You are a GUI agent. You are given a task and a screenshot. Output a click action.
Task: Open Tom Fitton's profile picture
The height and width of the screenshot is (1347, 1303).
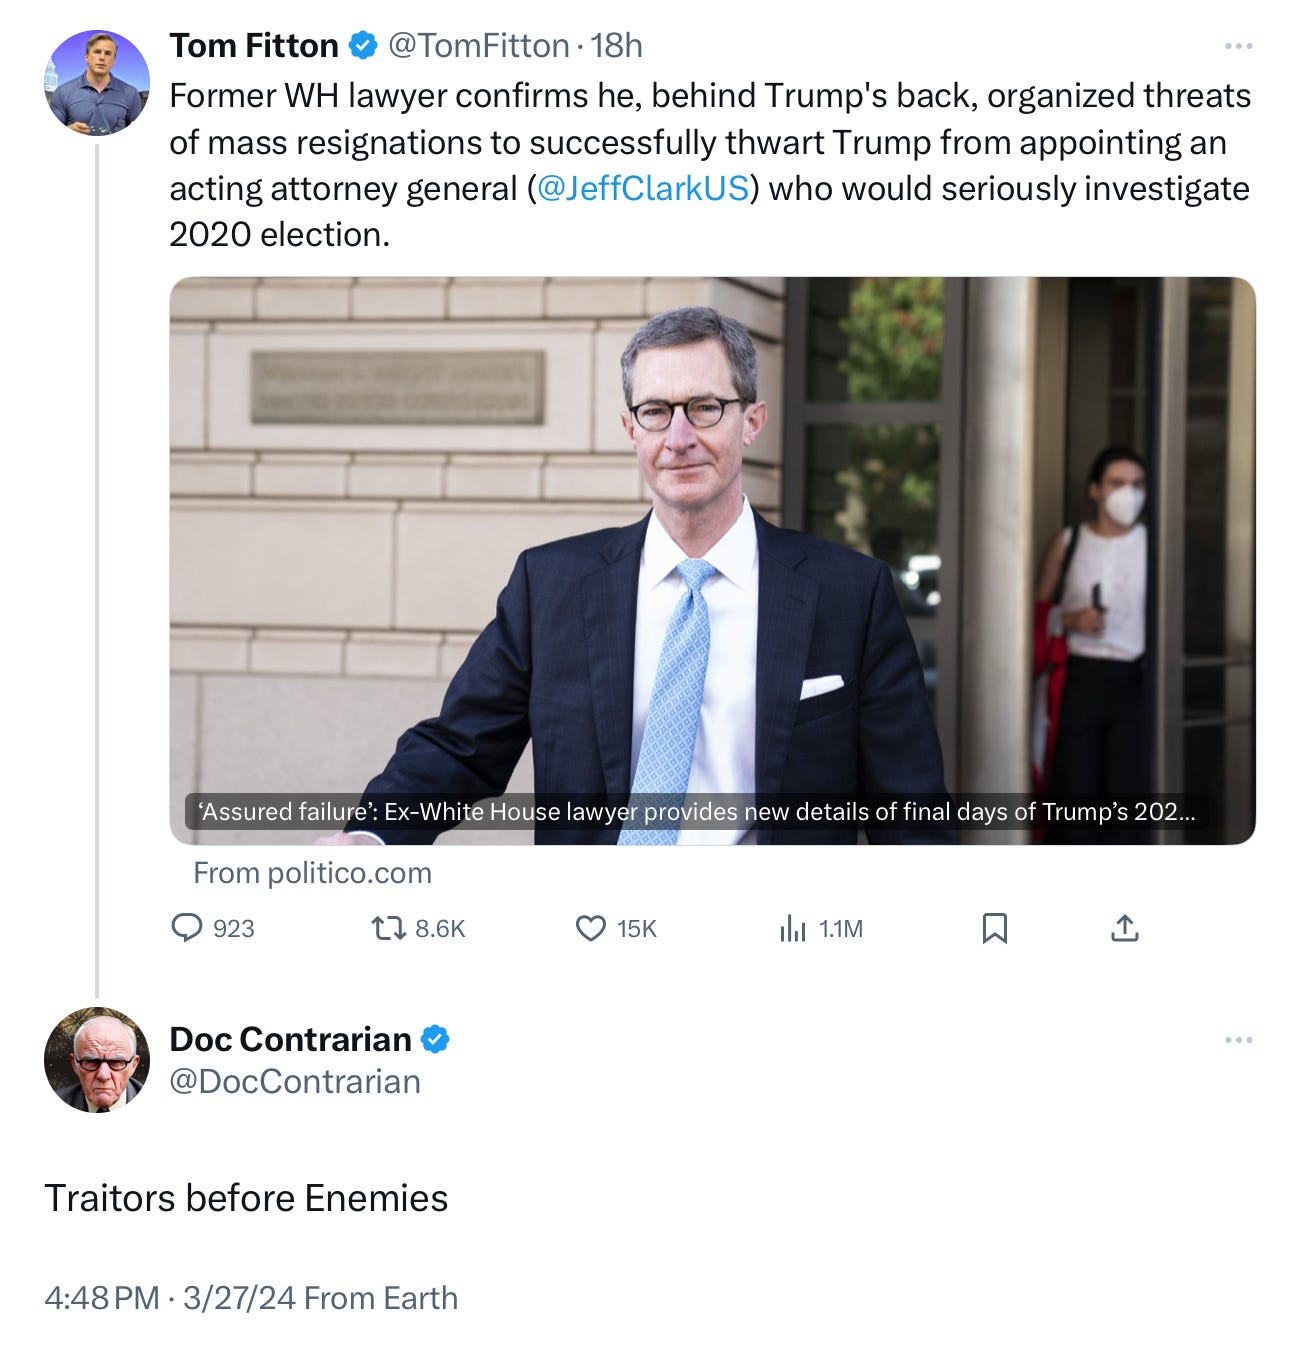[97, 82]
